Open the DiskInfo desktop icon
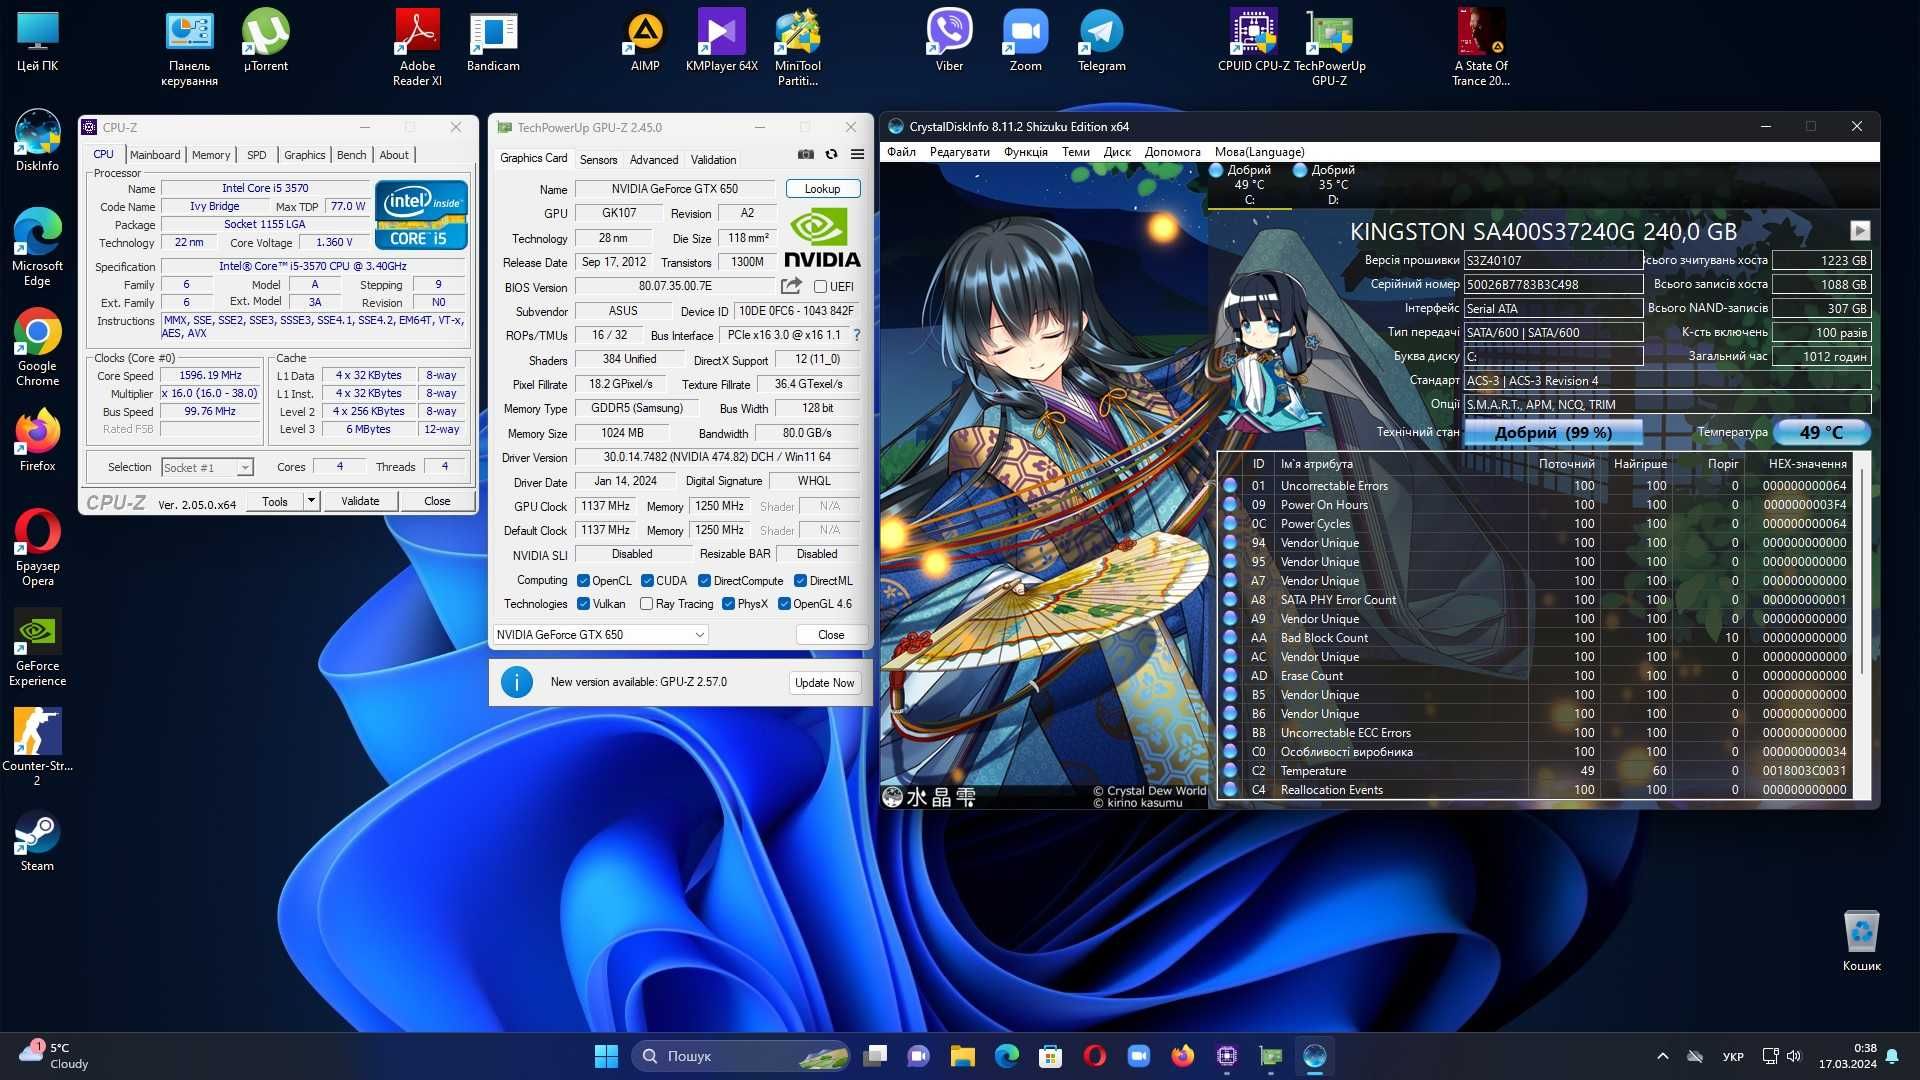This screenshot has width=1920, height=1080. coord(37,141)
